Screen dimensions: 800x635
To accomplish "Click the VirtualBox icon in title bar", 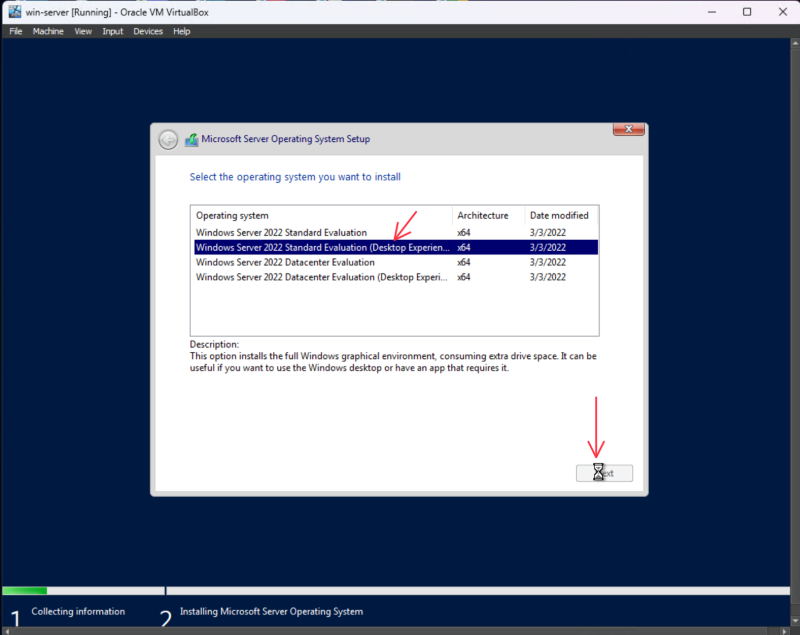I will point(13,12).
